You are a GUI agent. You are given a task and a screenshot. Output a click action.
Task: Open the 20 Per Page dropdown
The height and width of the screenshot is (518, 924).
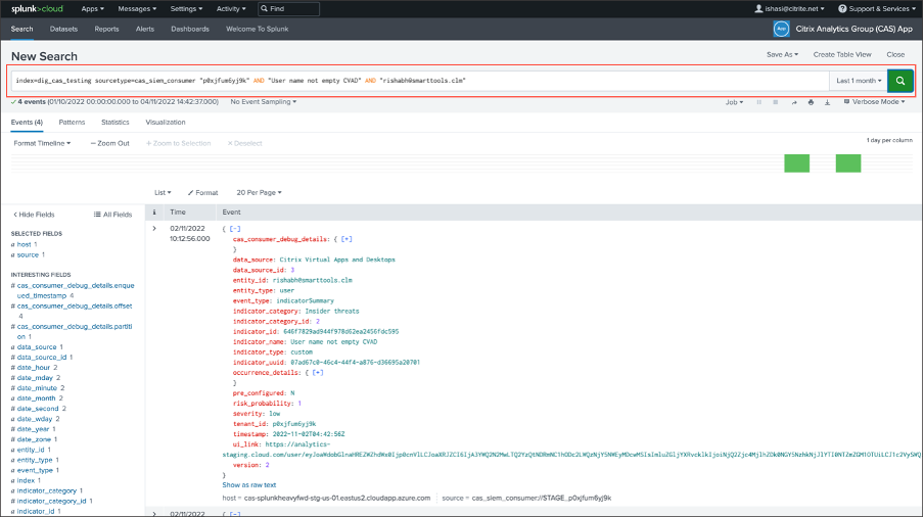click(259, 192)
